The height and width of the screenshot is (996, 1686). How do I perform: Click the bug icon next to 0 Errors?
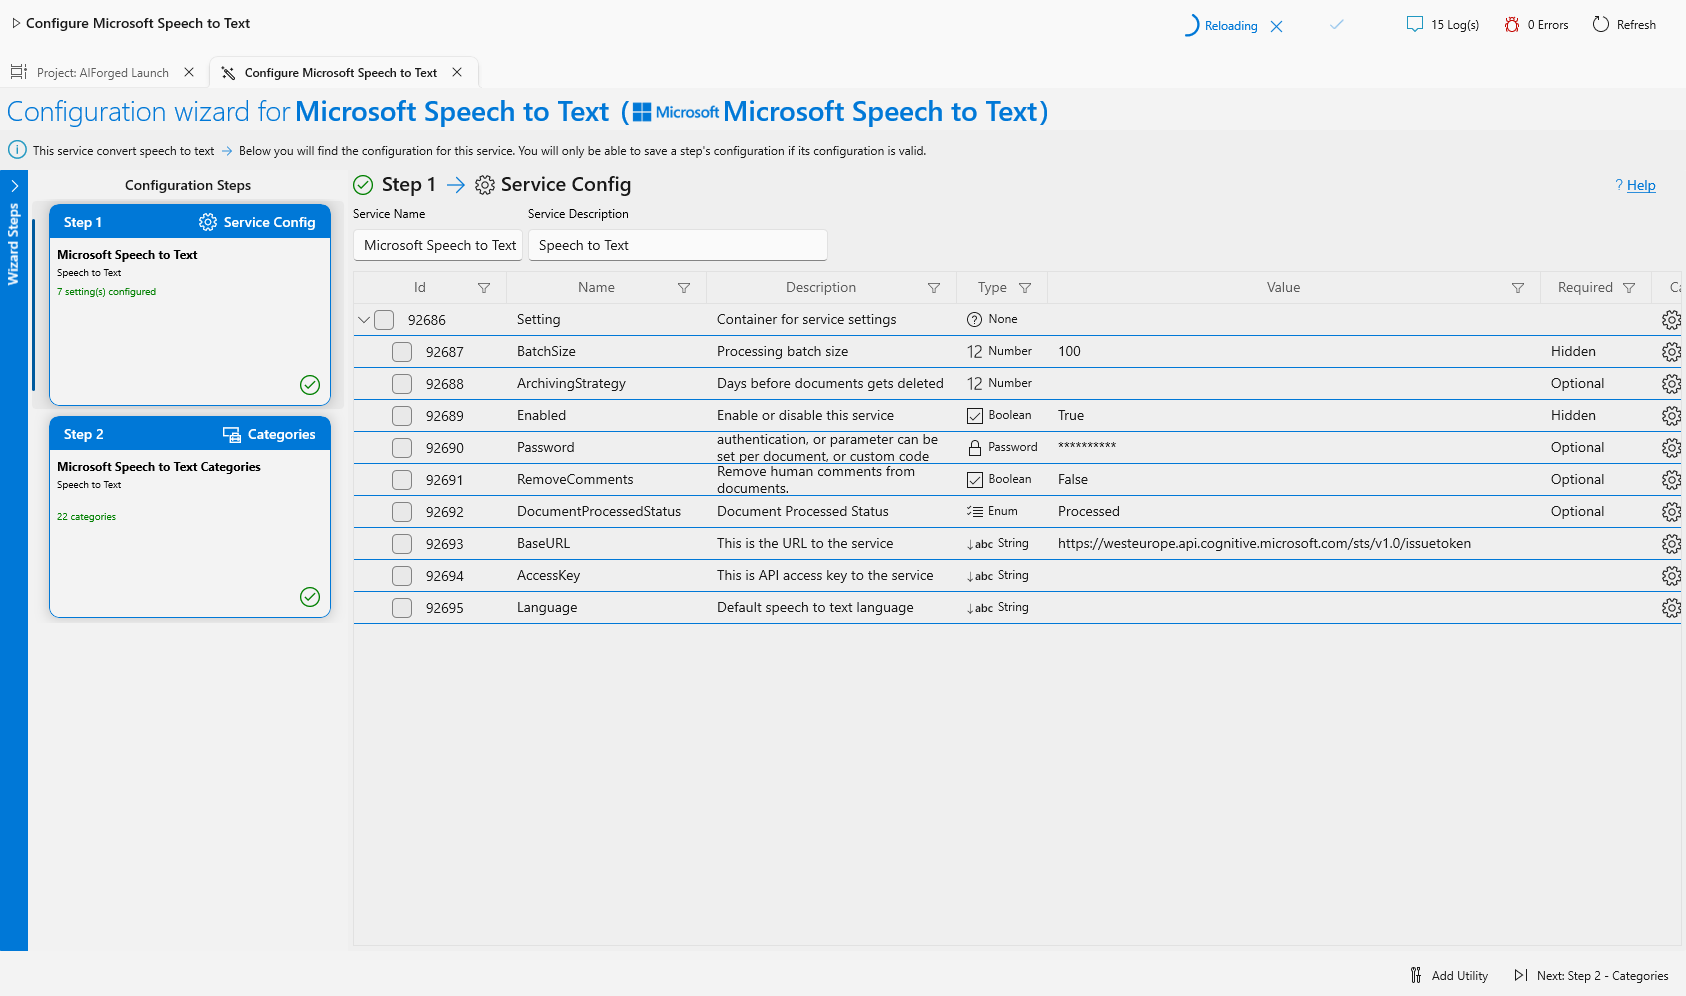point(1512,24)
